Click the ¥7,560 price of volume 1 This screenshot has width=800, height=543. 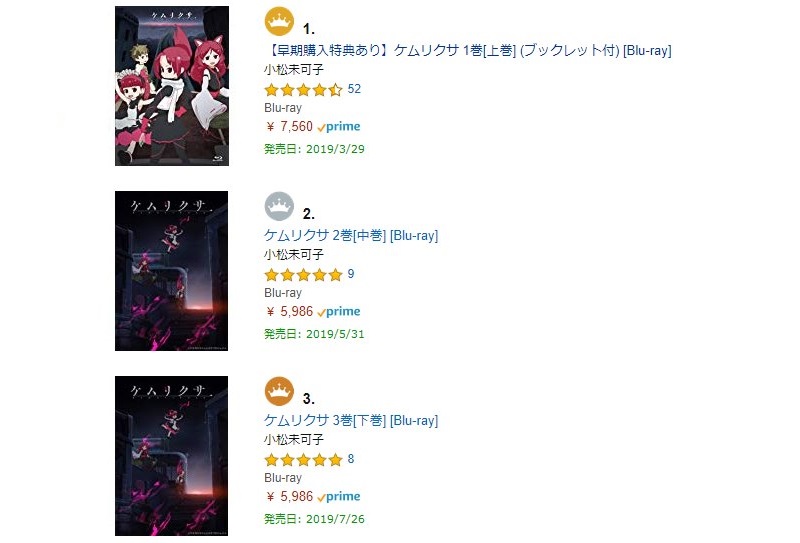point(290,127)
